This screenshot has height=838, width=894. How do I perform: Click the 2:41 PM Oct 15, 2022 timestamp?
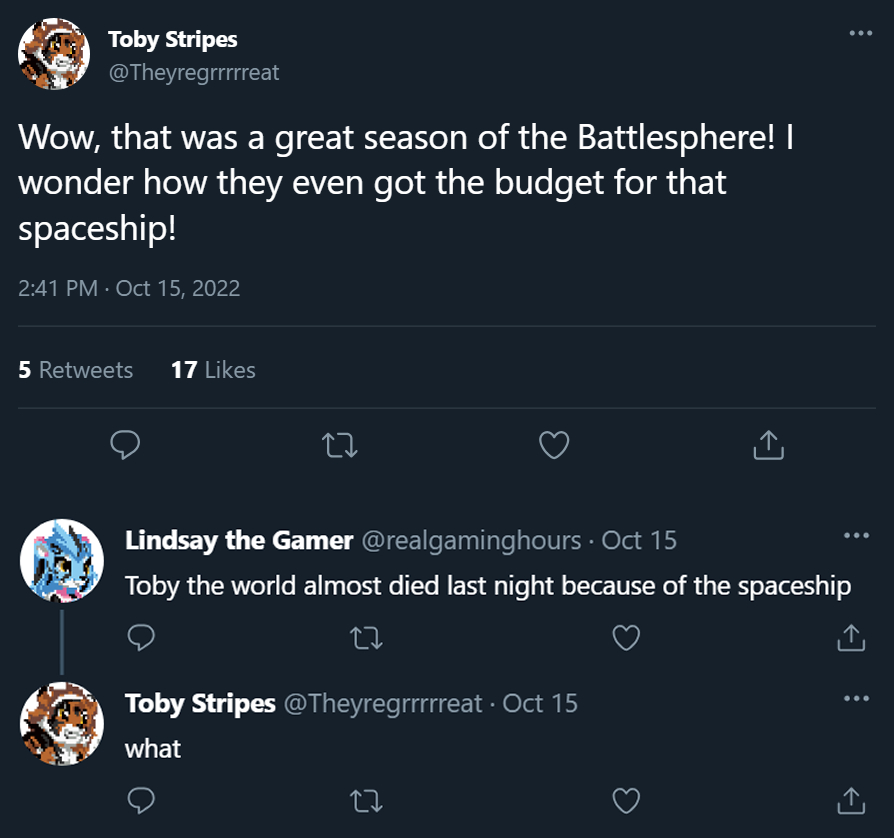coord(129,288)
